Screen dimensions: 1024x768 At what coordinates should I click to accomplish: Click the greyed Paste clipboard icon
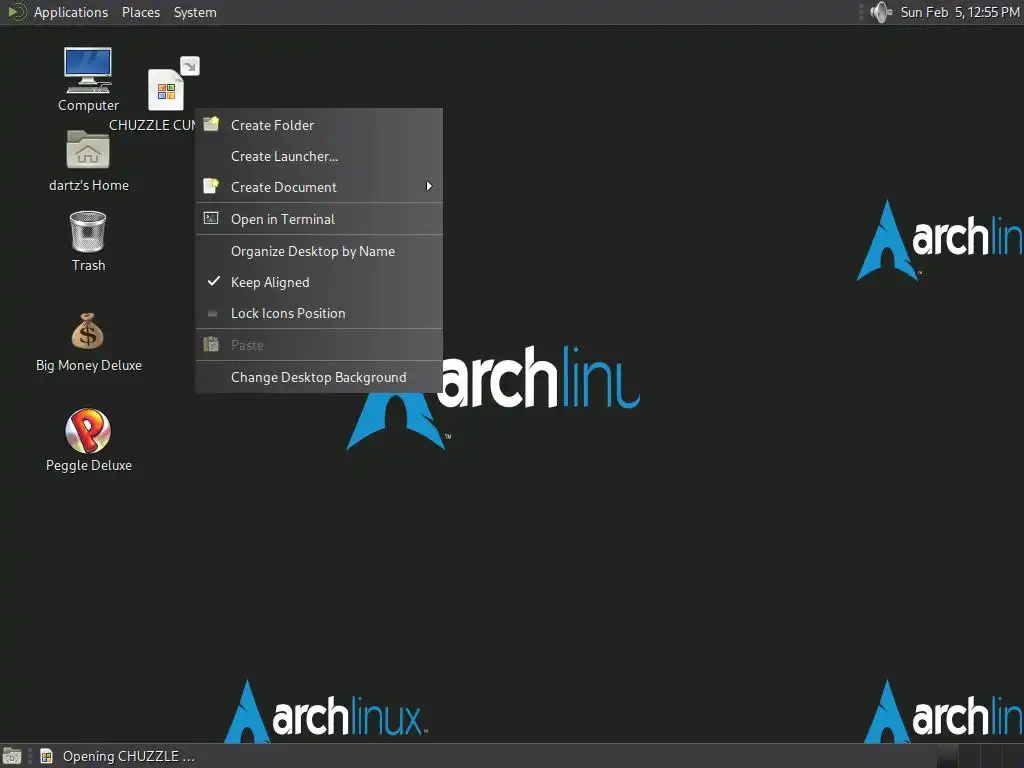[x=211, y=344]
